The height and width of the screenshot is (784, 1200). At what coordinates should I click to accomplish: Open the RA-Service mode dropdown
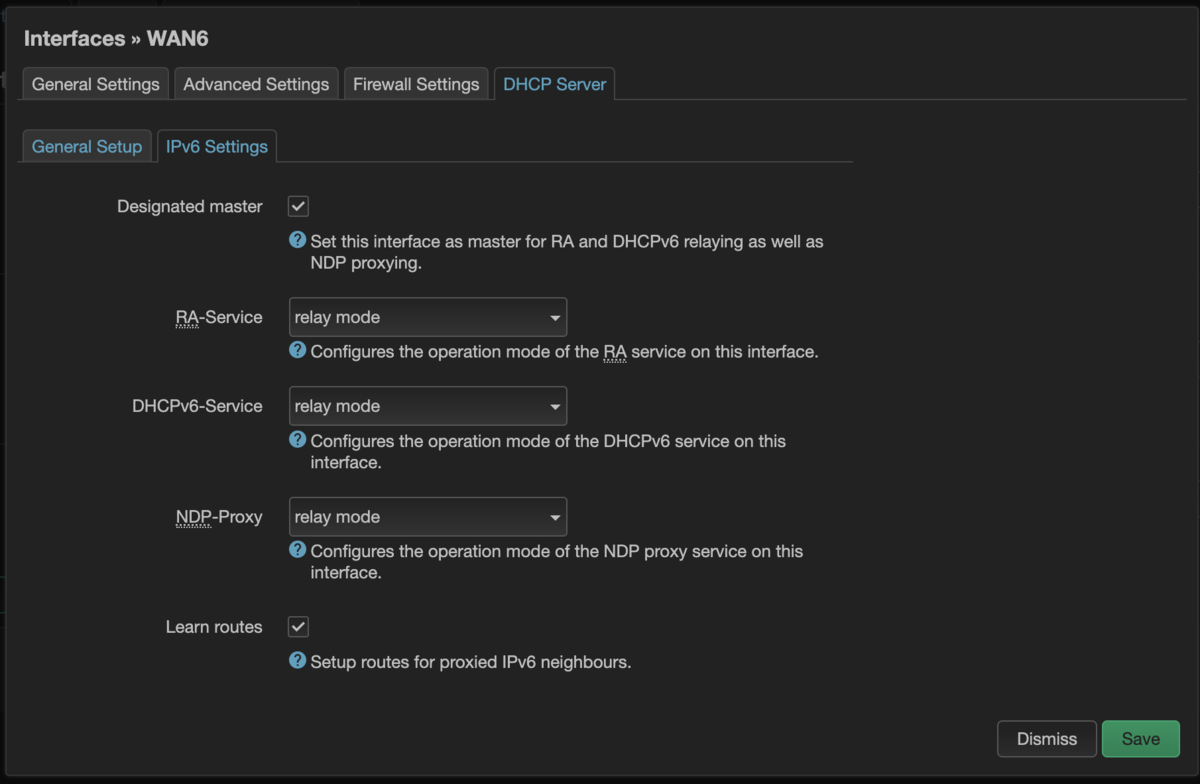click(x=427, y=317)
